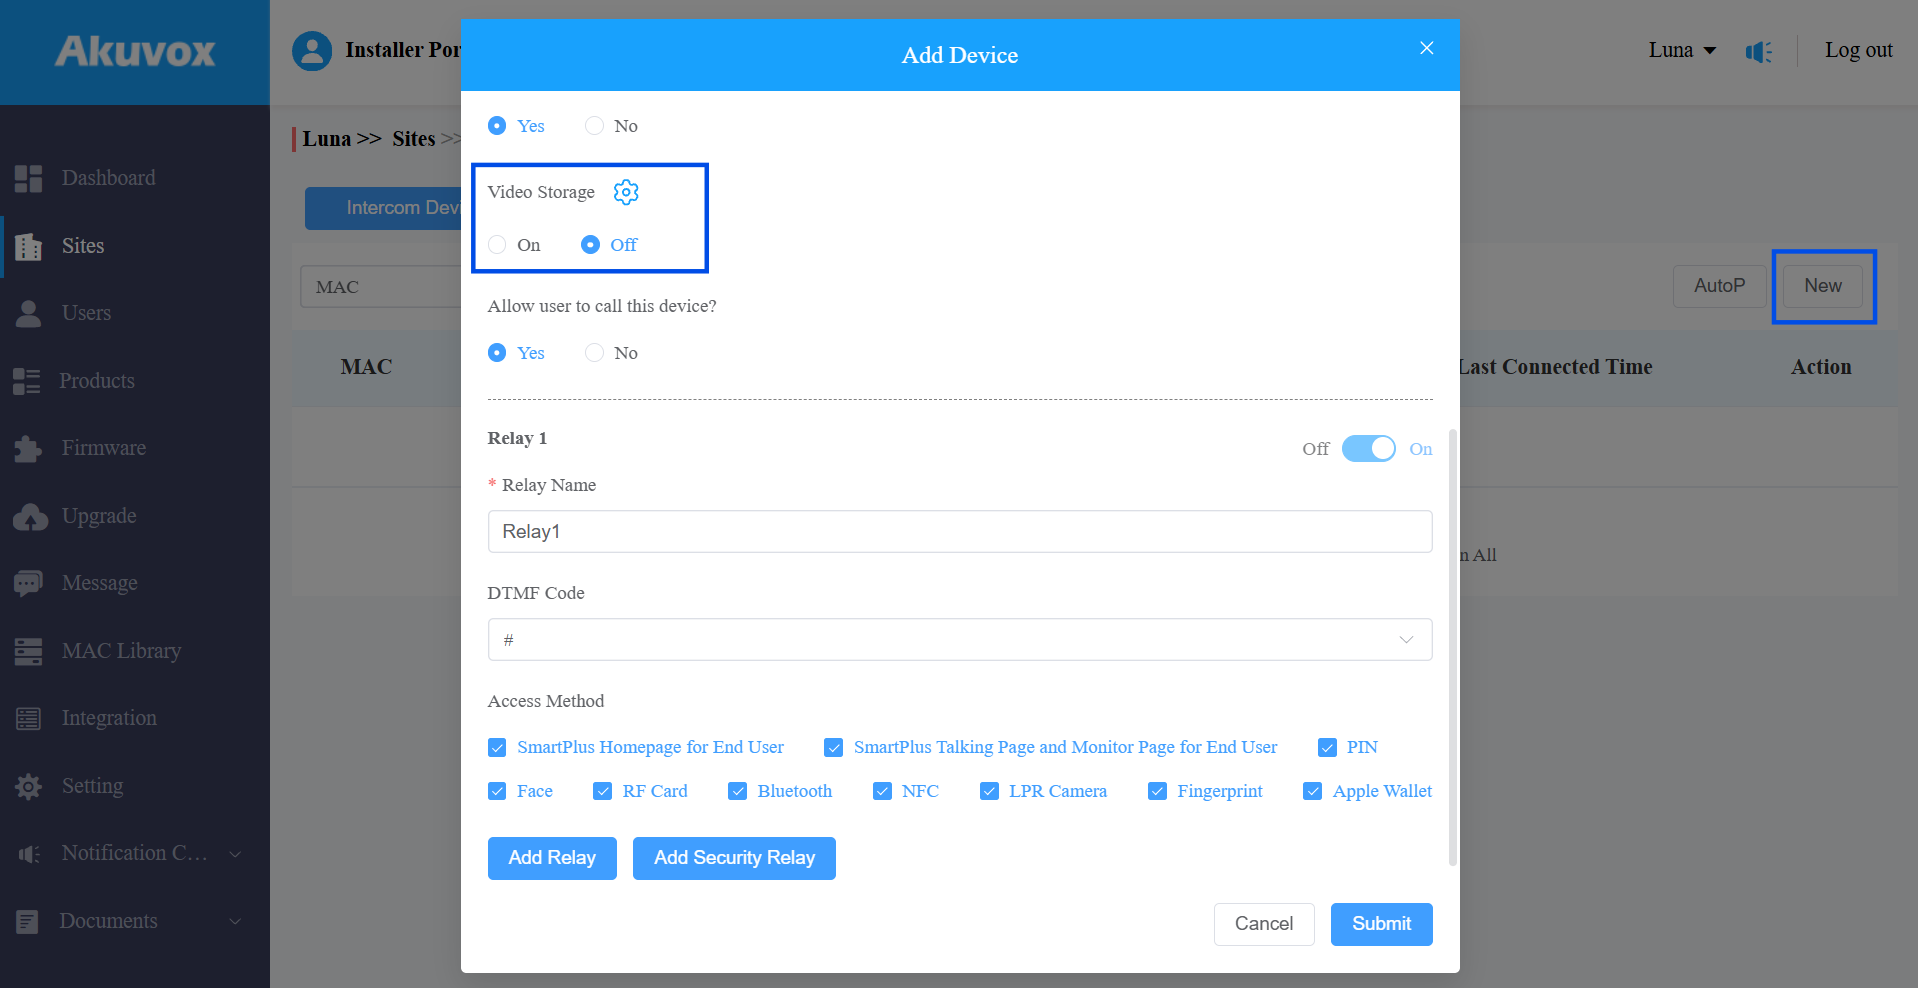The width and height of the screenshot is (1918, 988).
Task: Open MAC Library in sidebar
Action: [121, 651]
